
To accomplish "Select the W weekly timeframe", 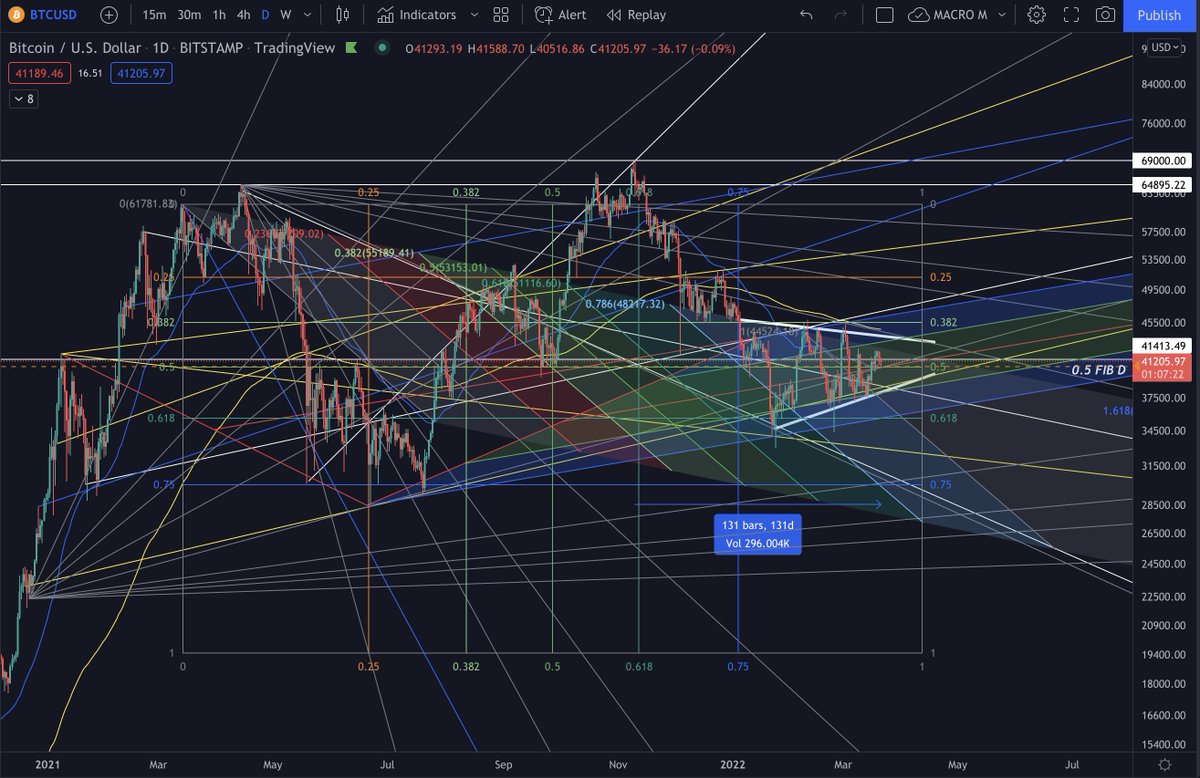I will [x=285, y=15].
